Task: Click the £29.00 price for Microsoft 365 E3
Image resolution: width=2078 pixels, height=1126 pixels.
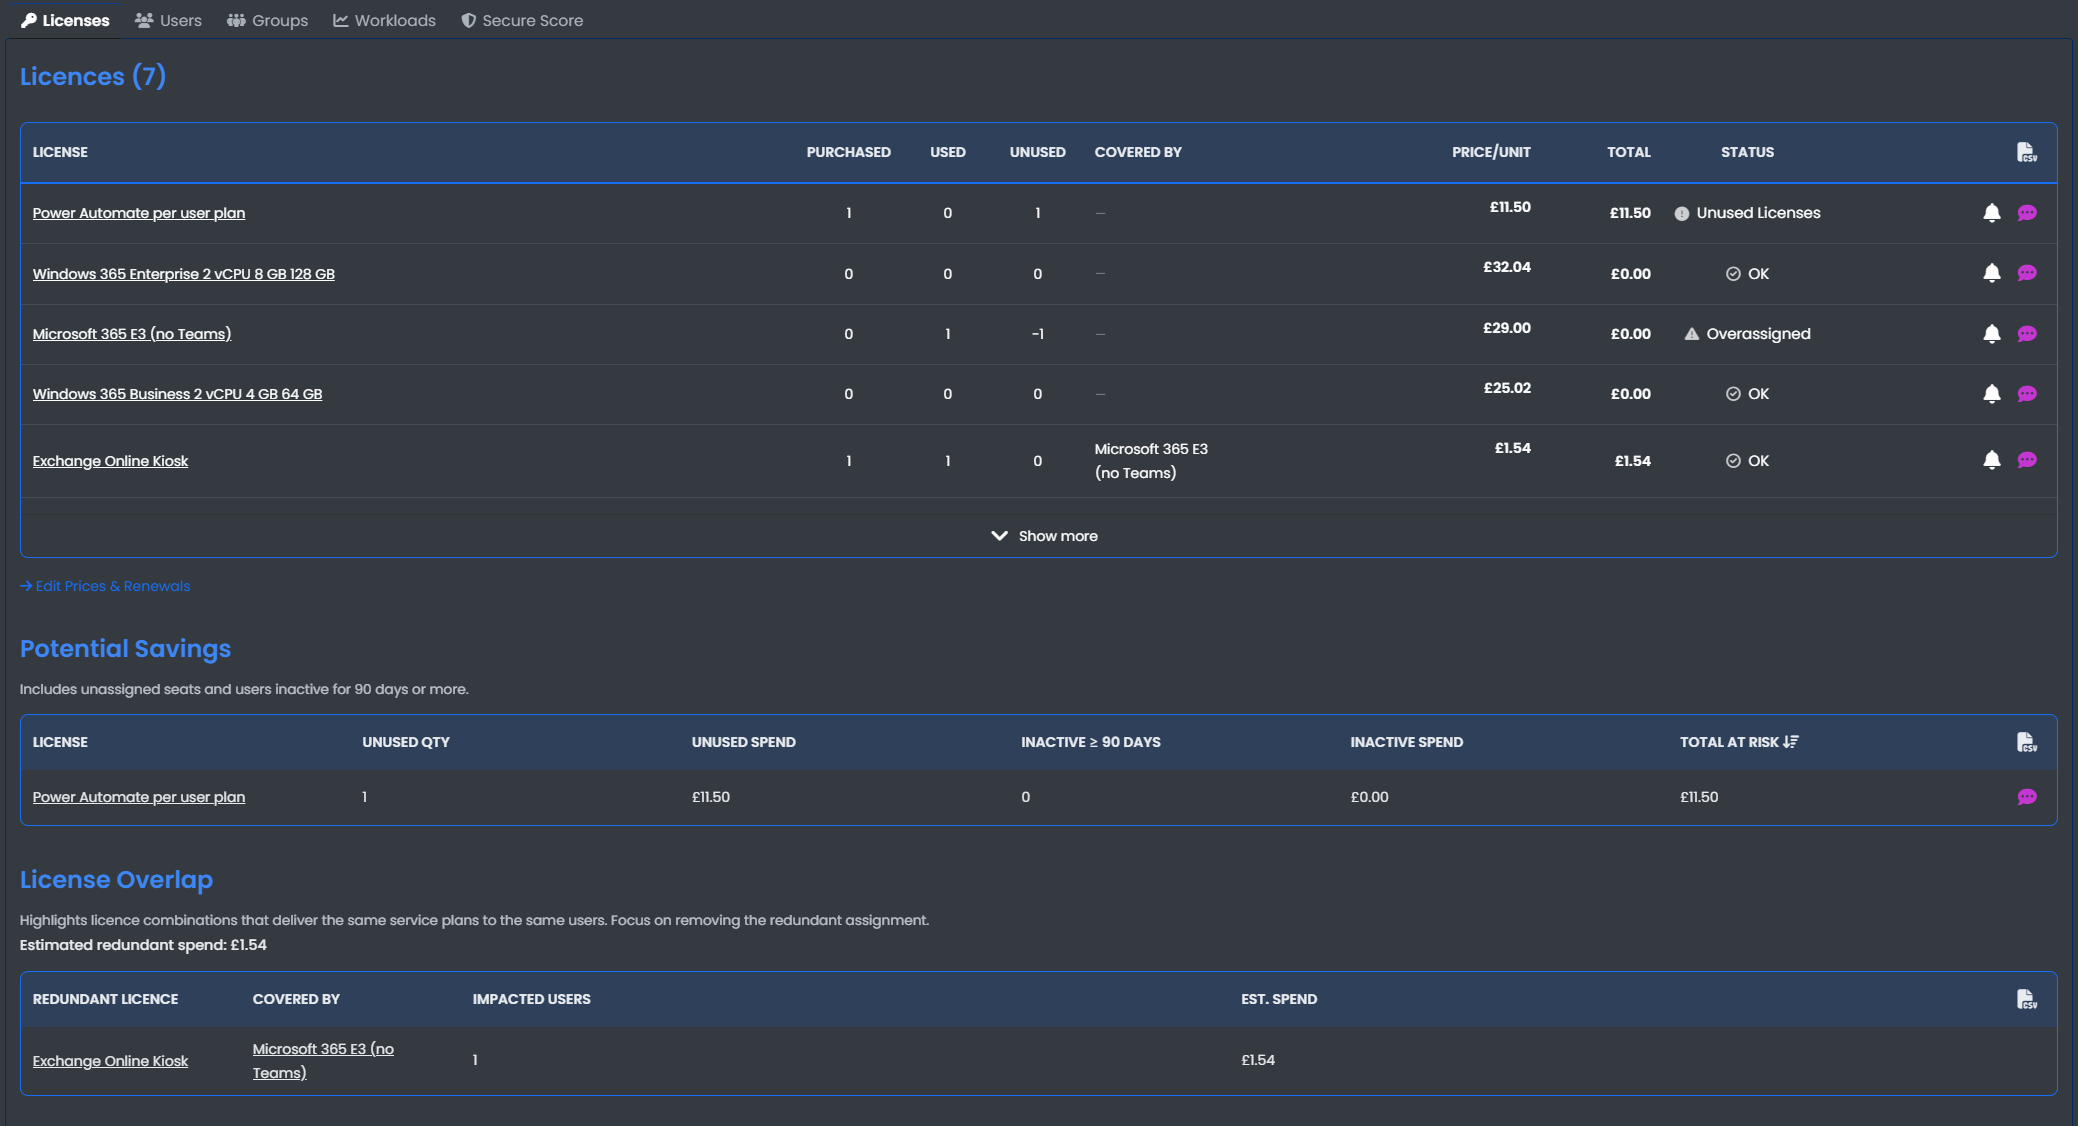Action: (x=1507, y=328)
